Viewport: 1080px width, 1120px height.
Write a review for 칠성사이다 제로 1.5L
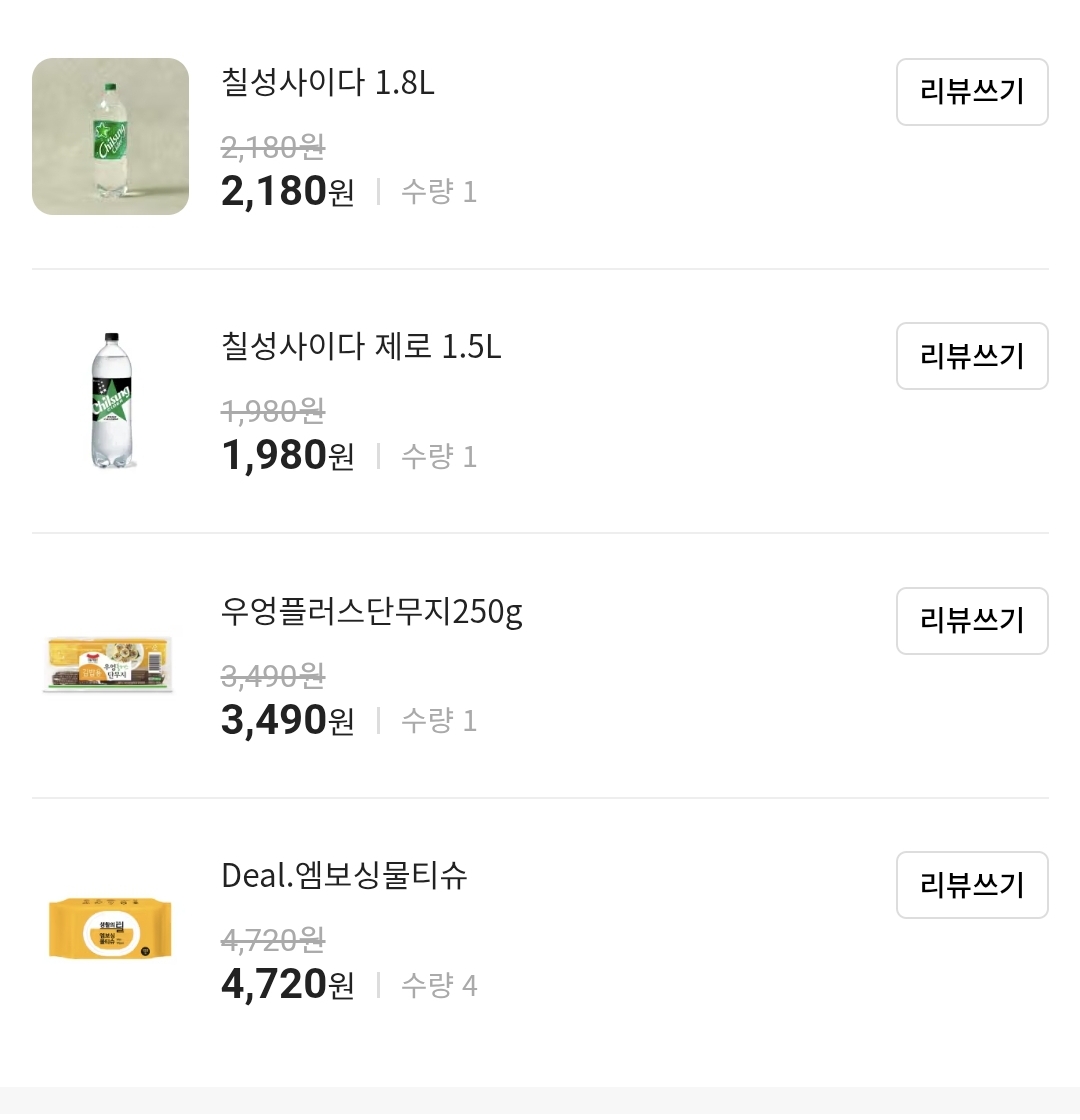click(x=971, y=356)
